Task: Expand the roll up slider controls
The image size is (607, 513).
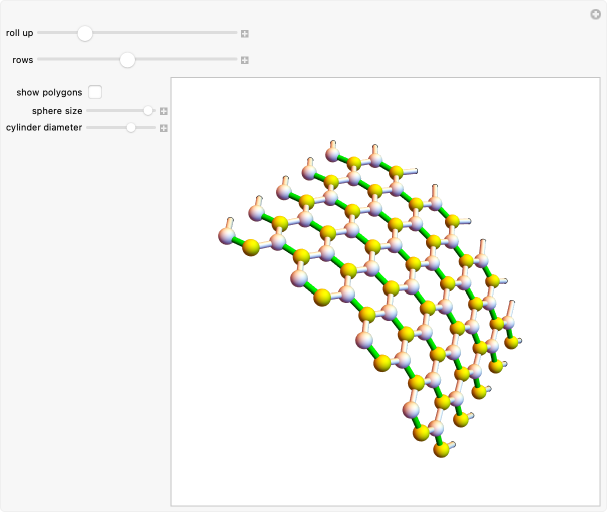Action: (x=244, y=34)
